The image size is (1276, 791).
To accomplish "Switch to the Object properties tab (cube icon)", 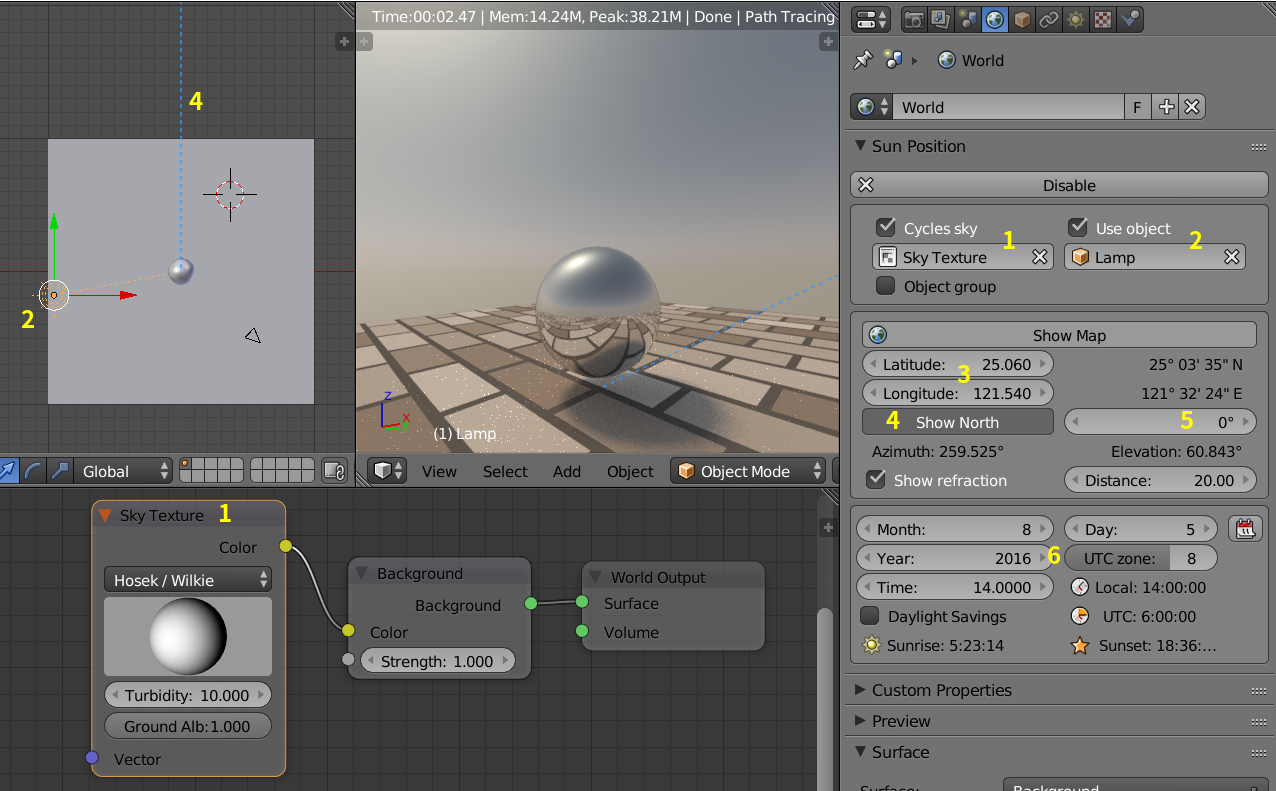I will [x=1022, y=19].
